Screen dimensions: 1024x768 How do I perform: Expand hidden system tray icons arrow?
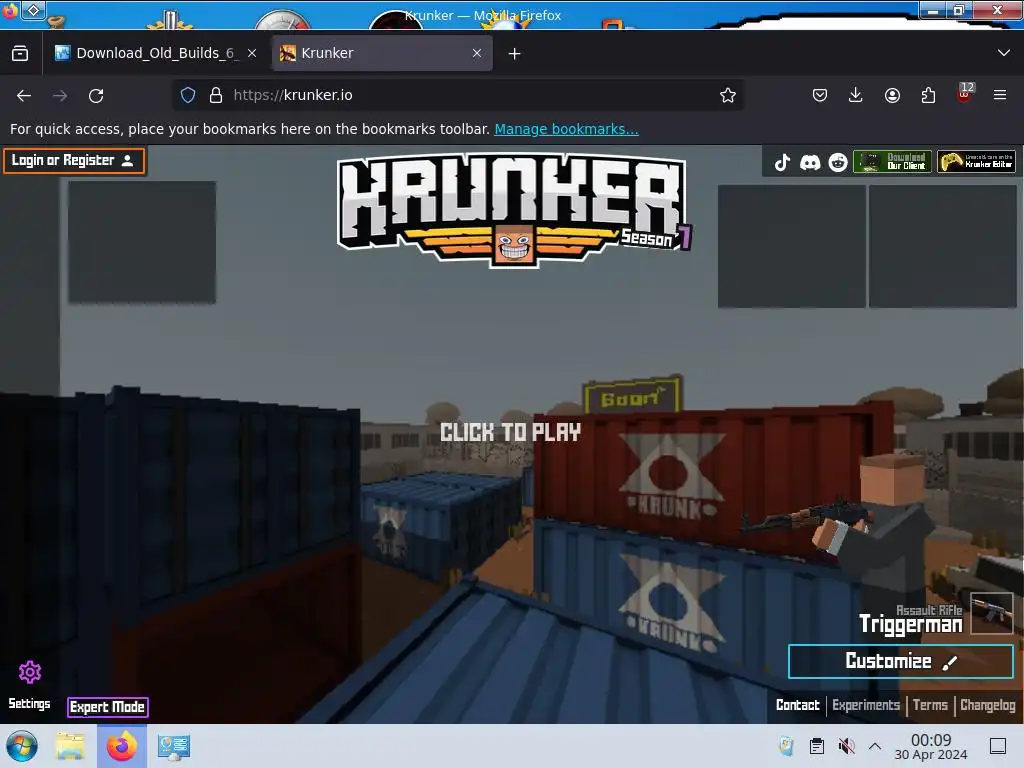[875, 746]
